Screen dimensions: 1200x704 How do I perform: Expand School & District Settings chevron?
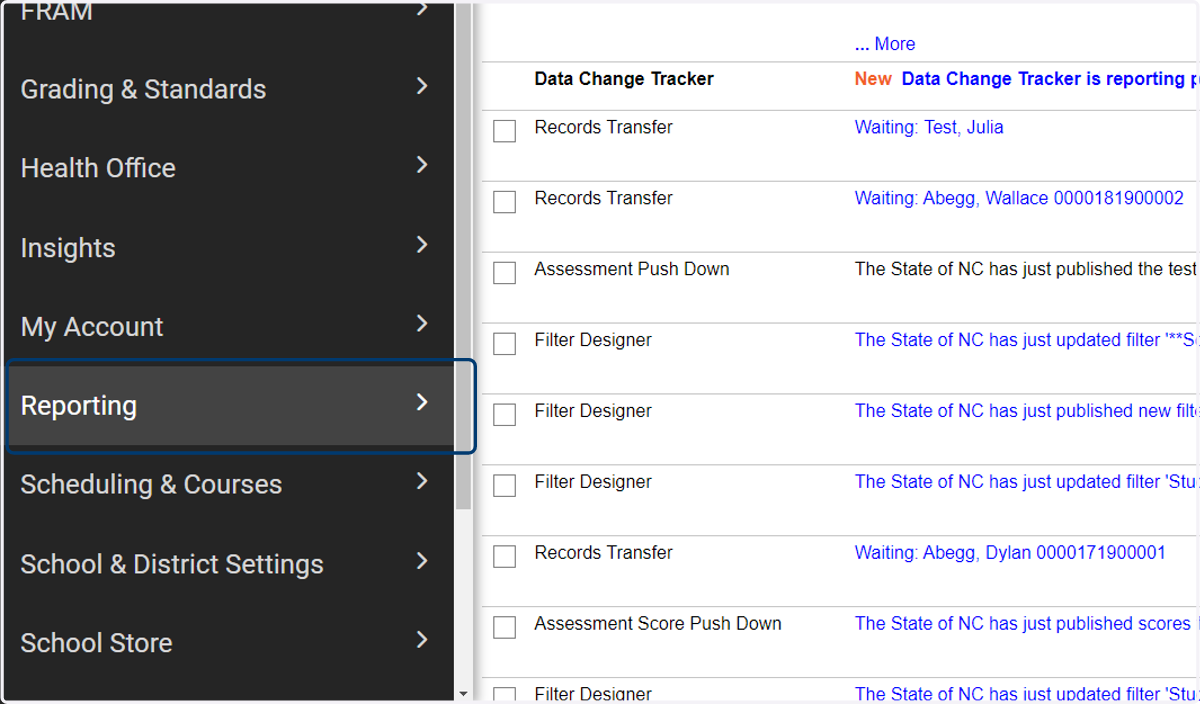coord(422,561)
